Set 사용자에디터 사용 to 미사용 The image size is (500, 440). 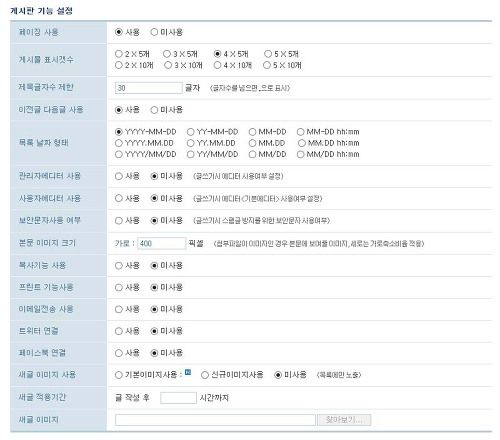(154, 198)
